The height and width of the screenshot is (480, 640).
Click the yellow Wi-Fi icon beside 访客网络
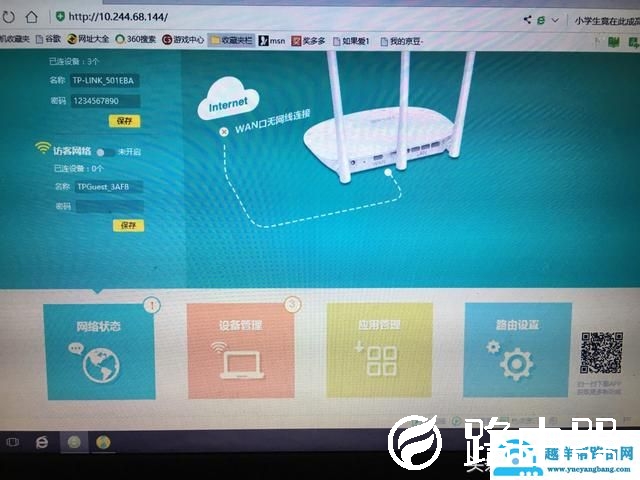click(42, 147)
